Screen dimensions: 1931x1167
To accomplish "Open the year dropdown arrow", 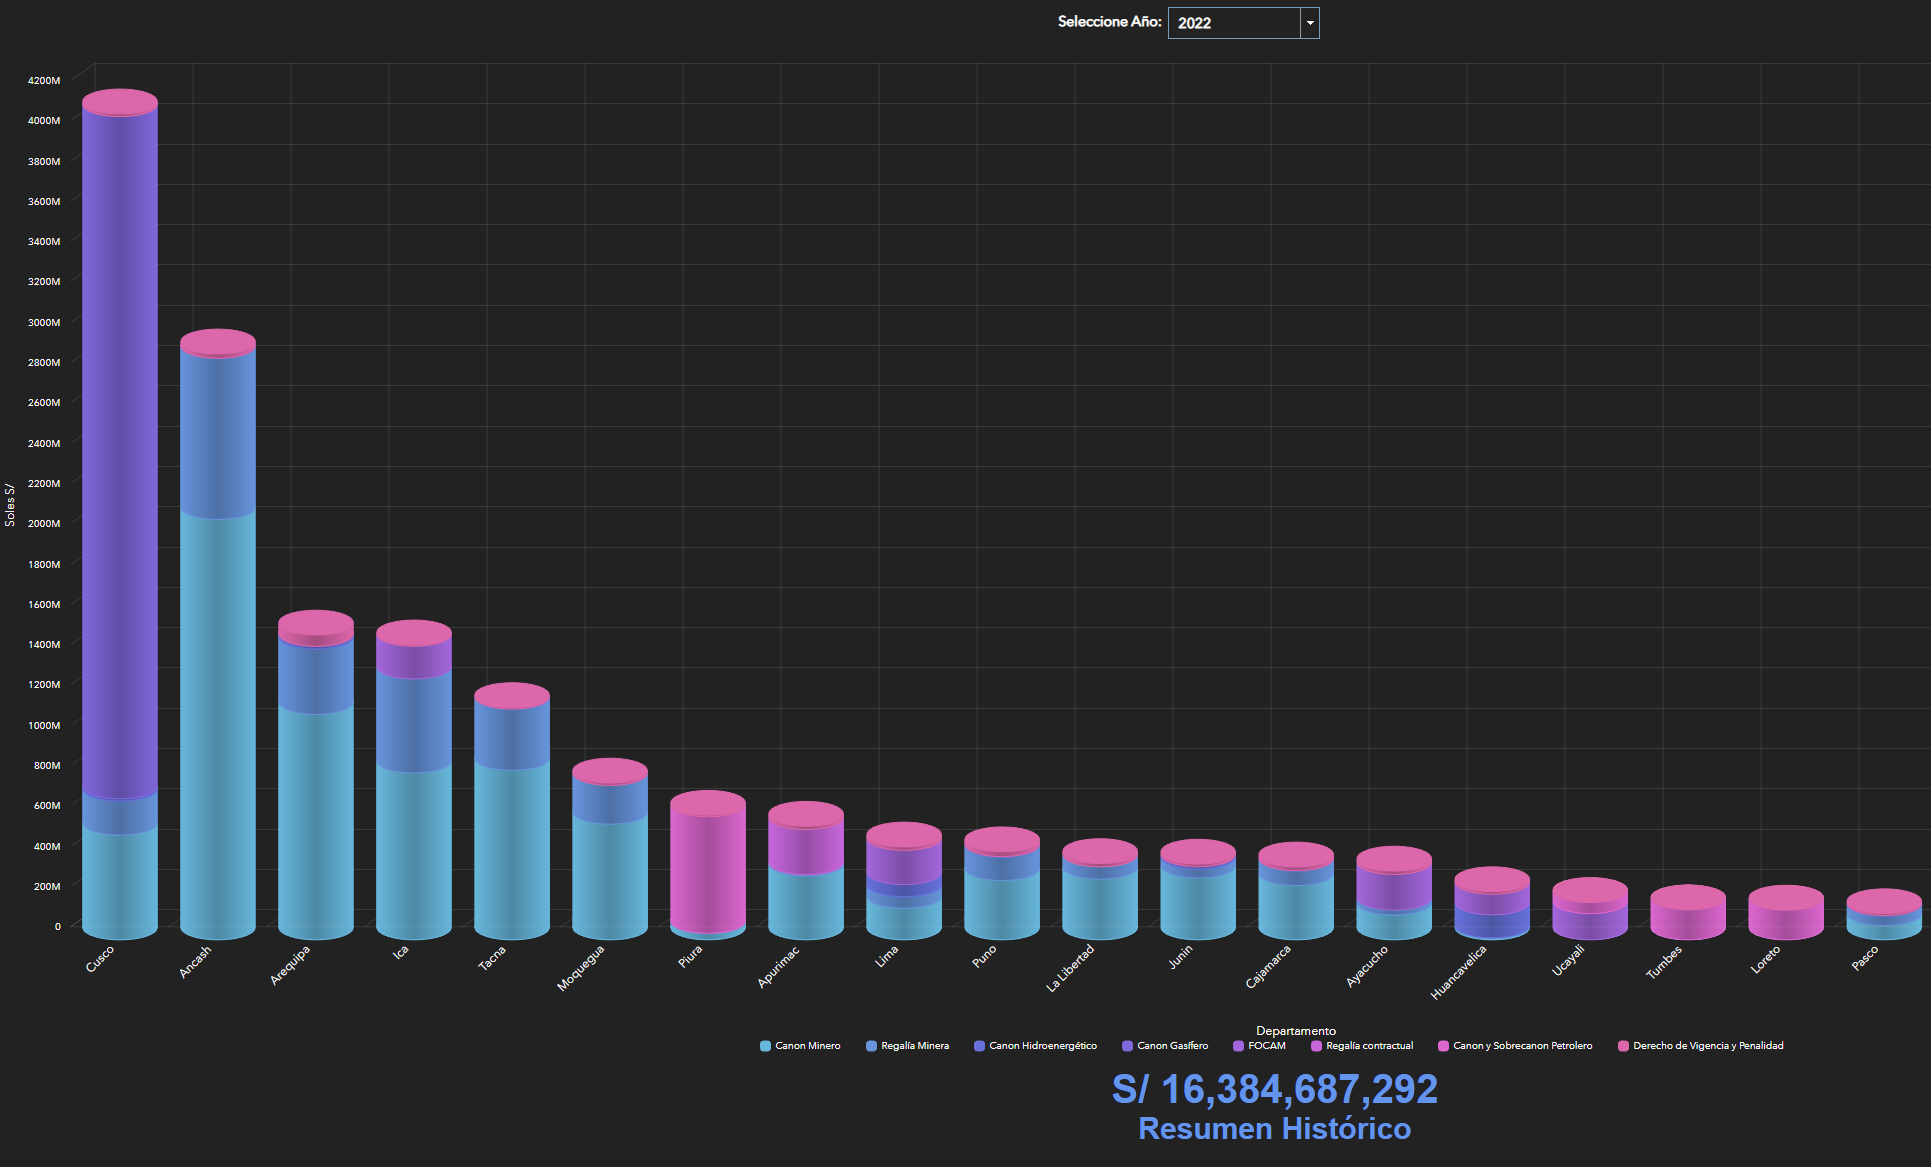I will click(x=1310, y=23).
